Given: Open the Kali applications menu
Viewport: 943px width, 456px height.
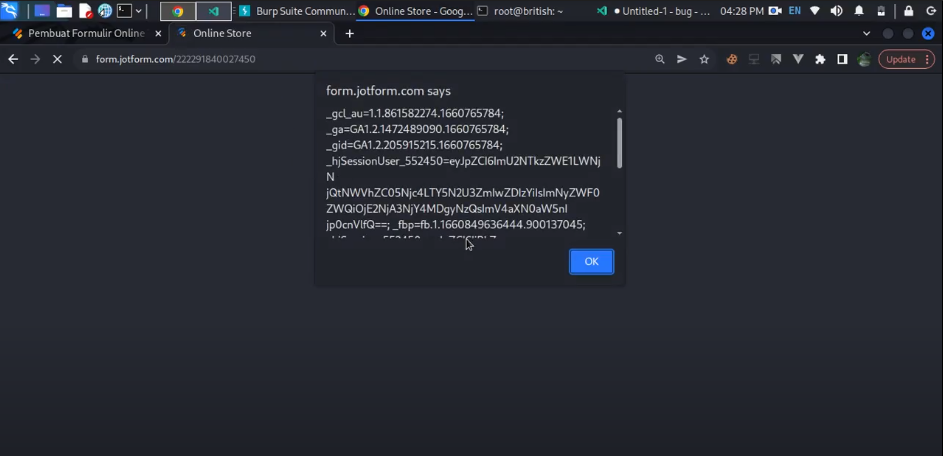Looking at the screenshot, I should (x=10, y=11).
